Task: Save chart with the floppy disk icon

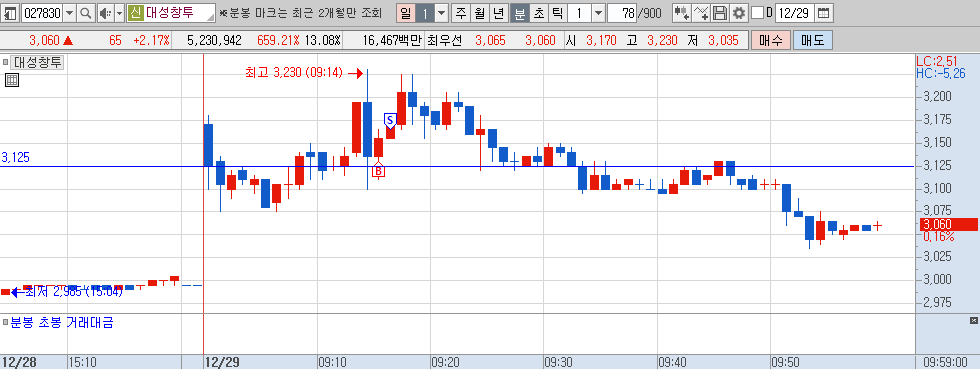Action: pyautogui.click(x=720, y=13)
